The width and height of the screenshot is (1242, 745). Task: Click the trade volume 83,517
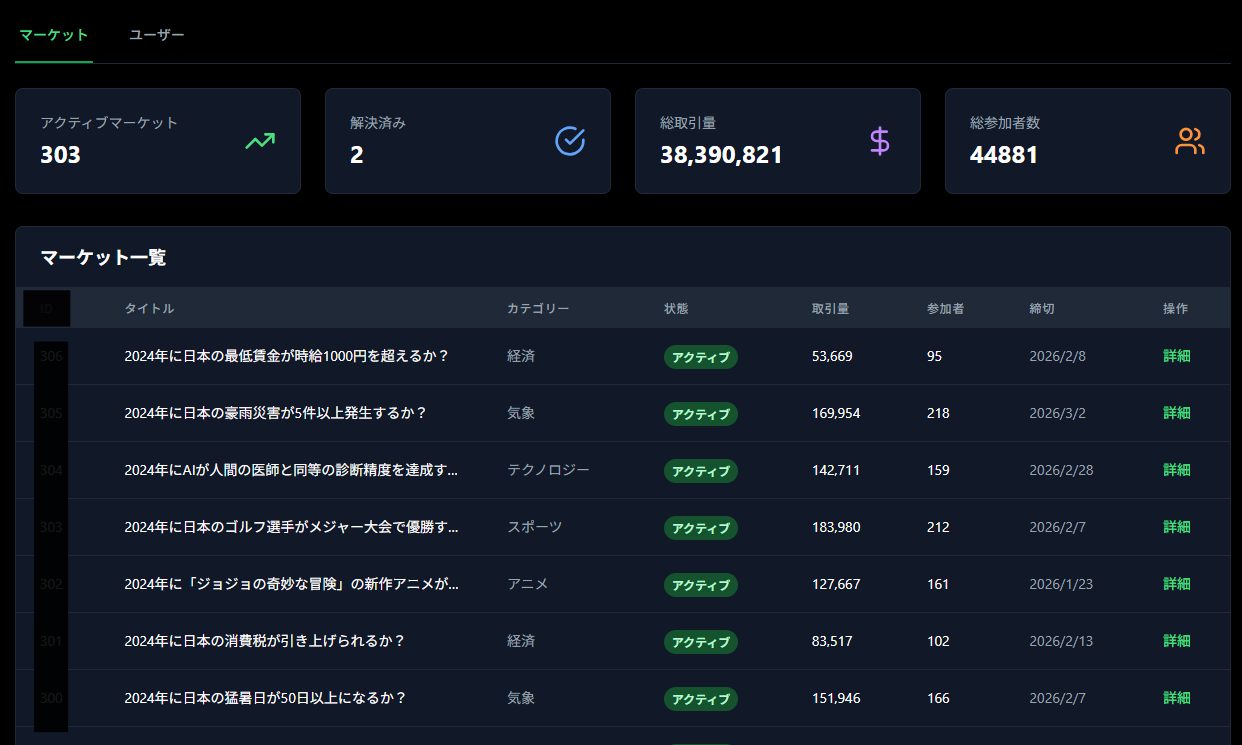pyautogui.click(x=832, y=641)
